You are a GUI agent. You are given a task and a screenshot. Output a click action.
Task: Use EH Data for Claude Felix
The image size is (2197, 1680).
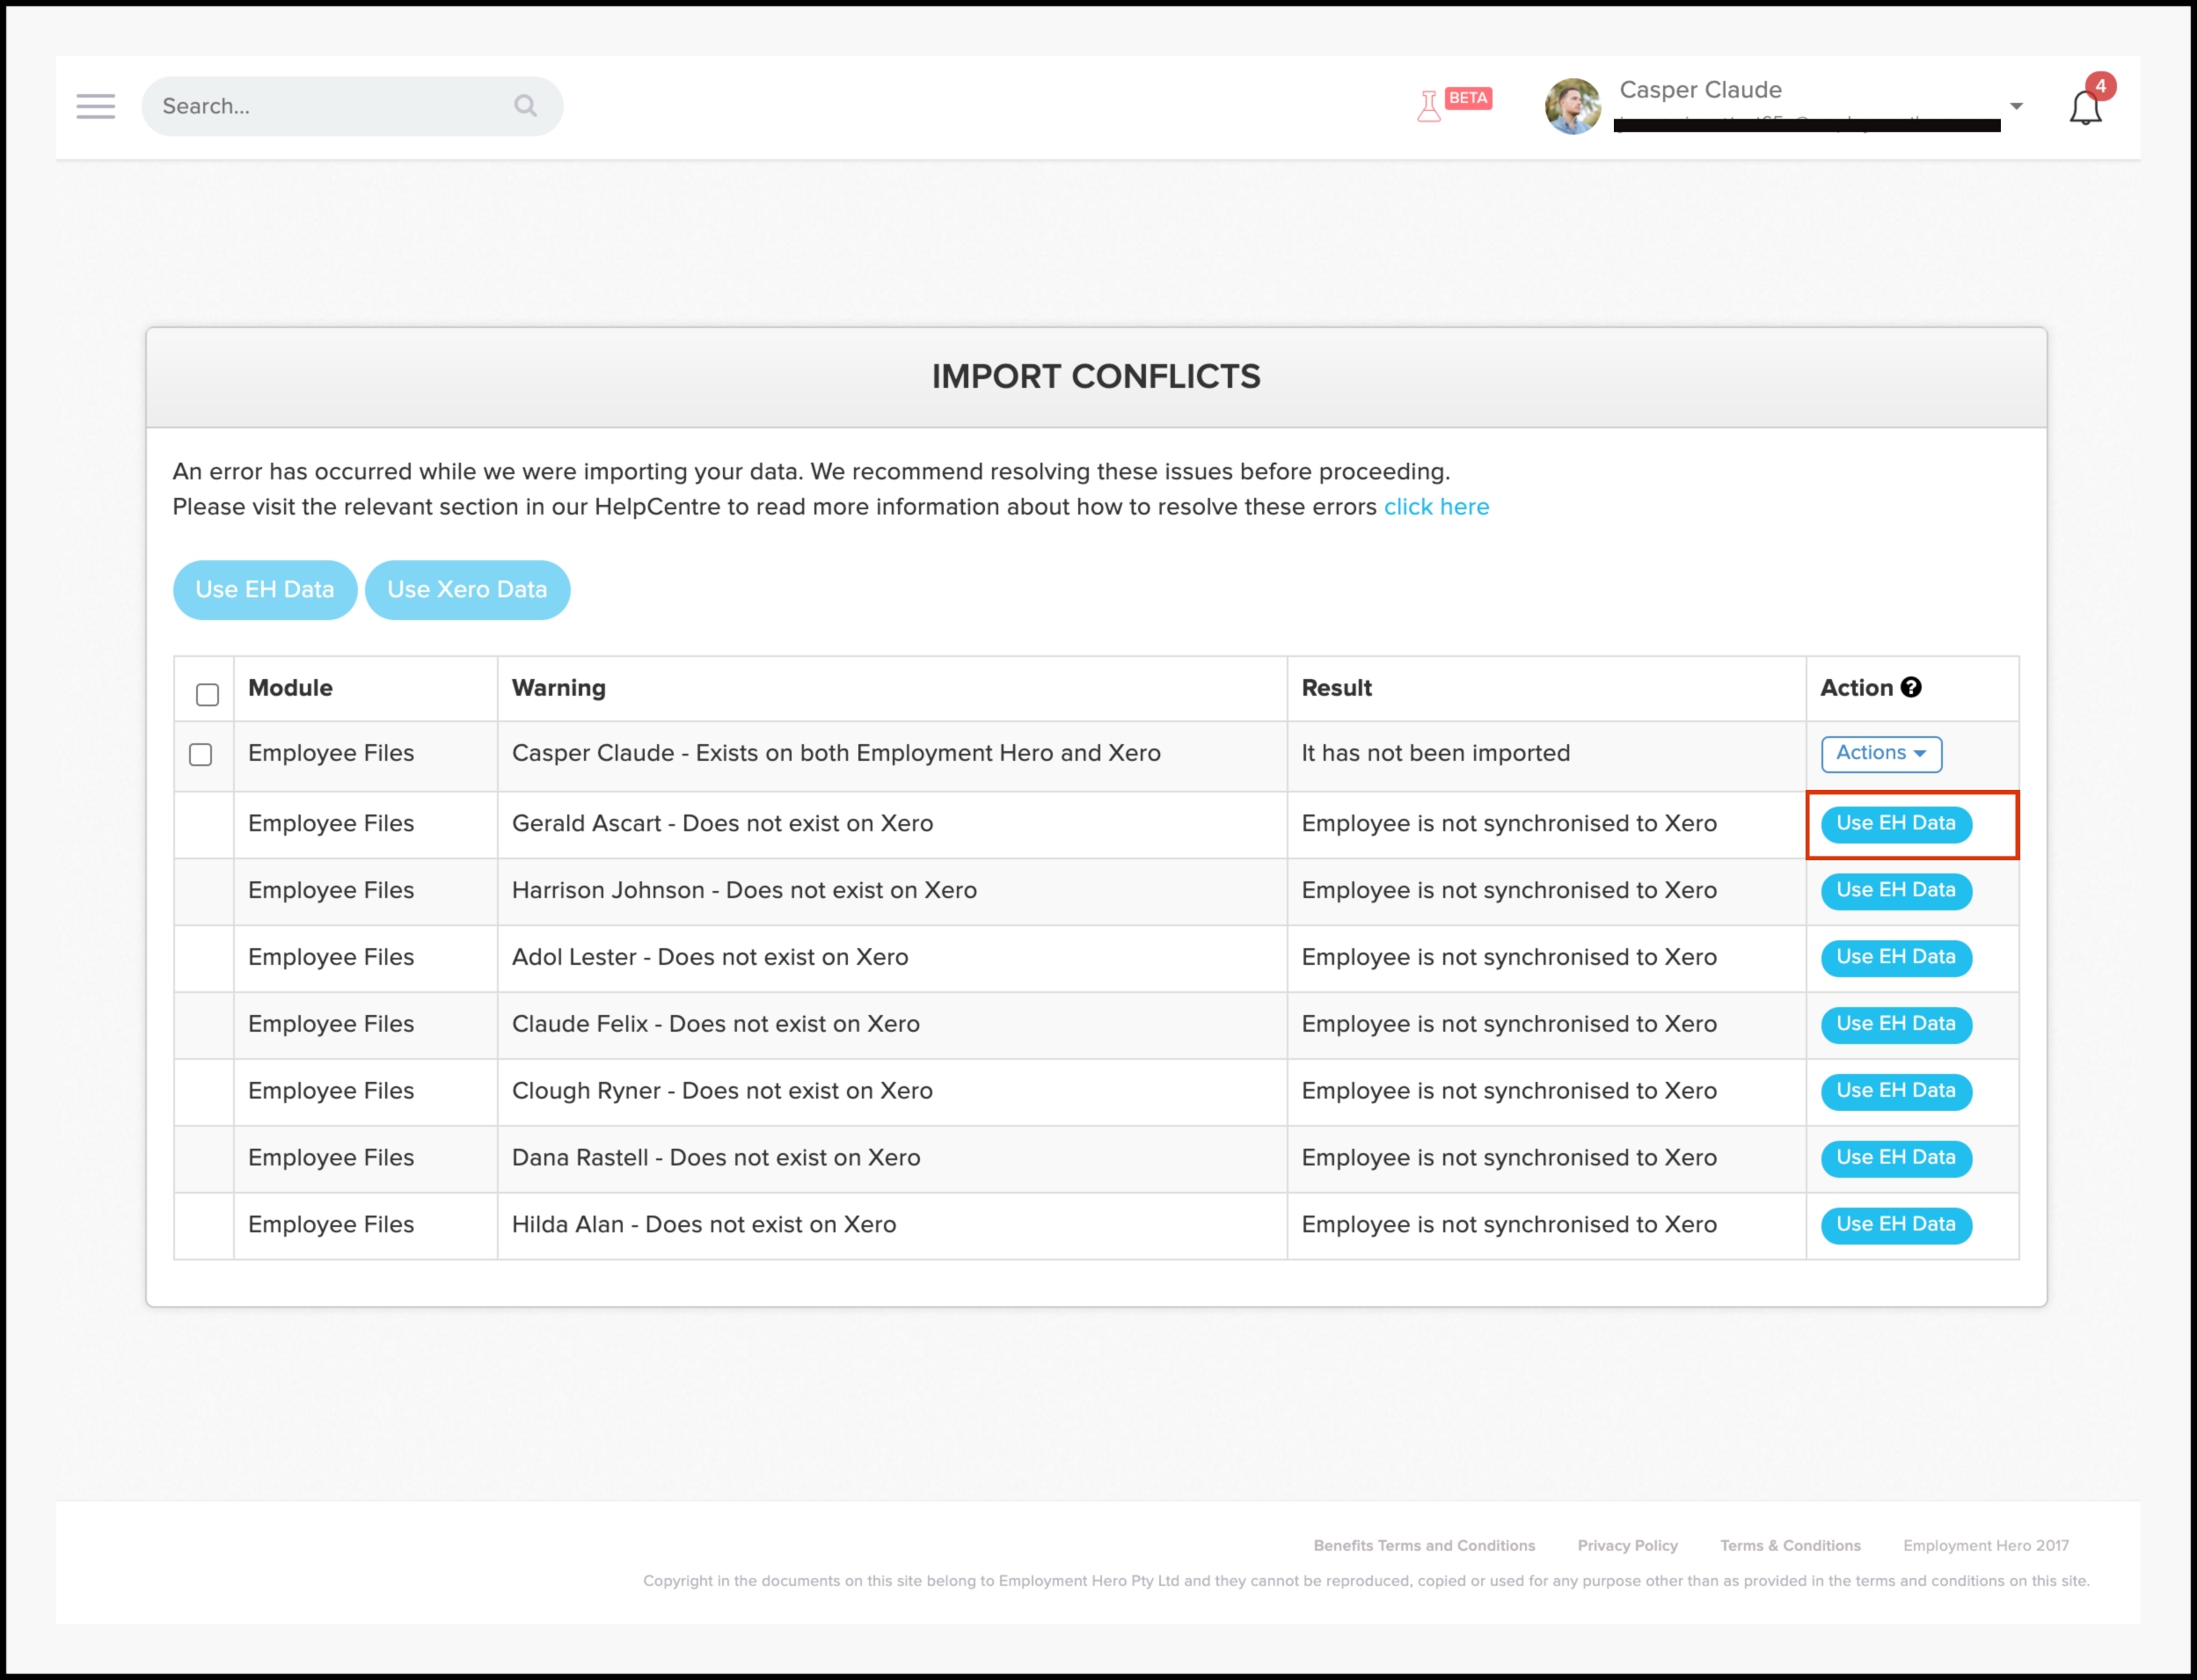pyautogui.click(x=1895, y=1024)
